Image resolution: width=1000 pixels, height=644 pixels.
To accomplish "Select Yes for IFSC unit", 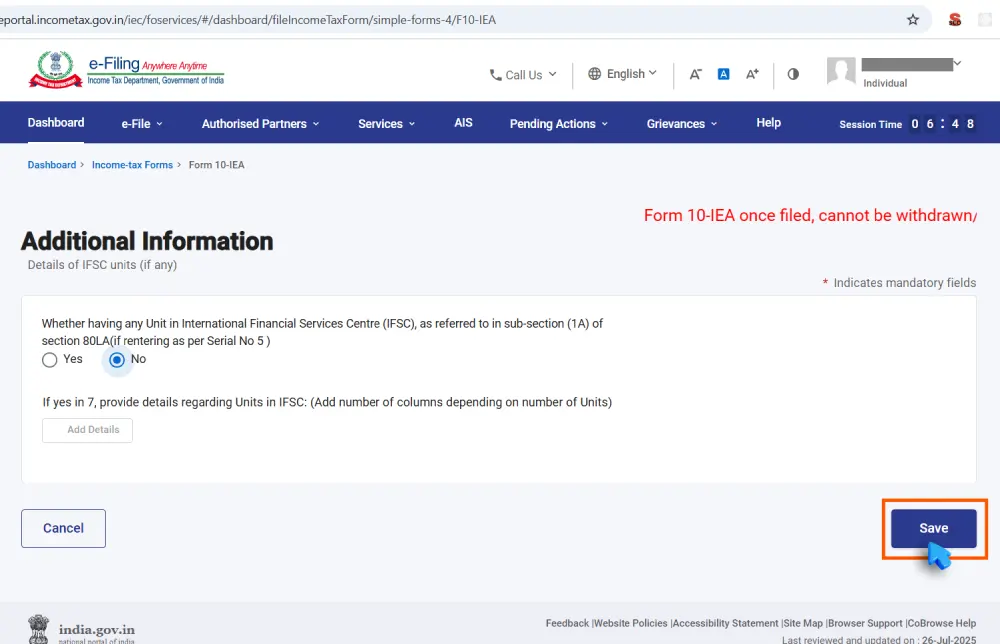I will (x=50, y=360).
